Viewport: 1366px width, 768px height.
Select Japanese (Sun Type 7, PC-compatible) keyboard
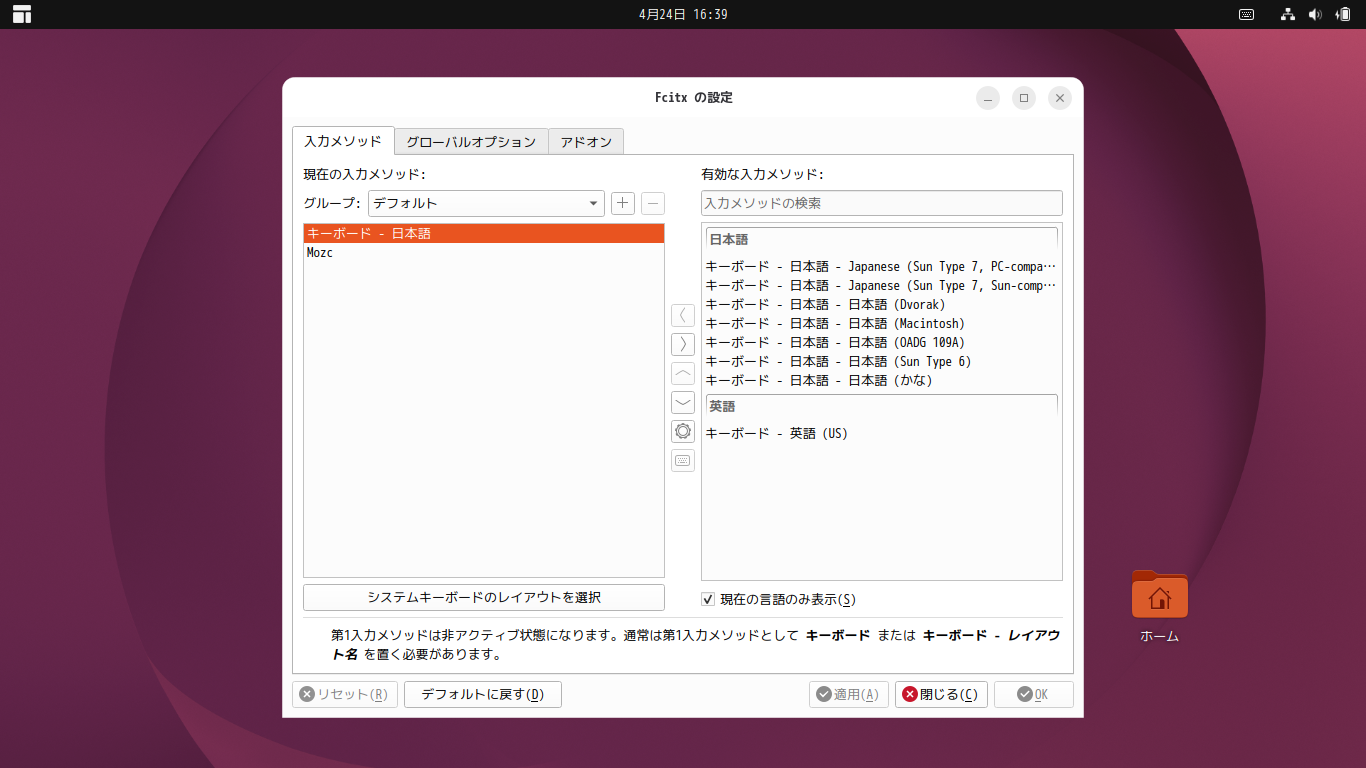[881, 267]
